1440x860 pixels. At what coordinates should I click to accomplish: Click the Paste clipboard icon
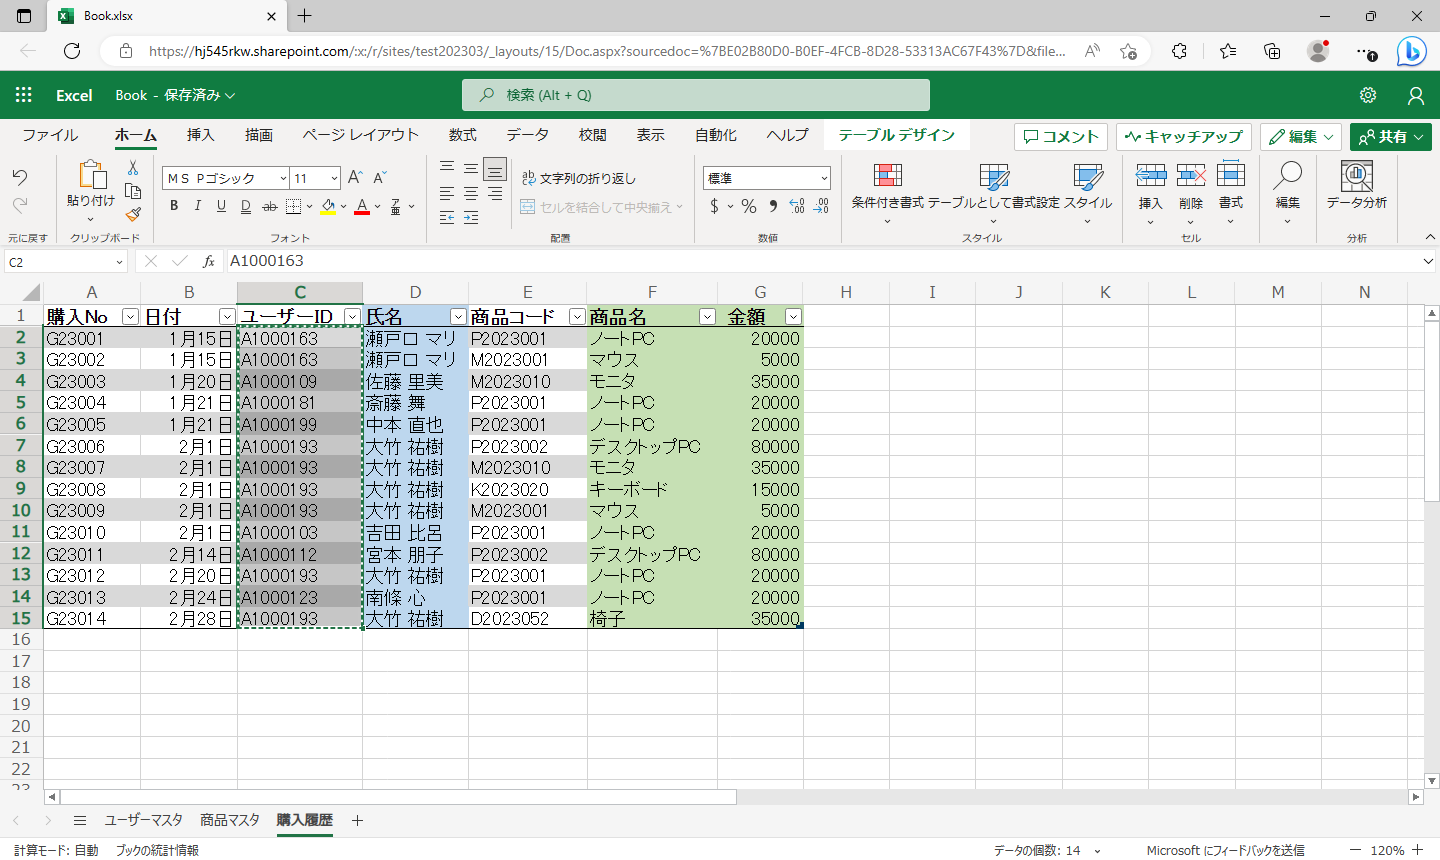[x=91, y=175]
